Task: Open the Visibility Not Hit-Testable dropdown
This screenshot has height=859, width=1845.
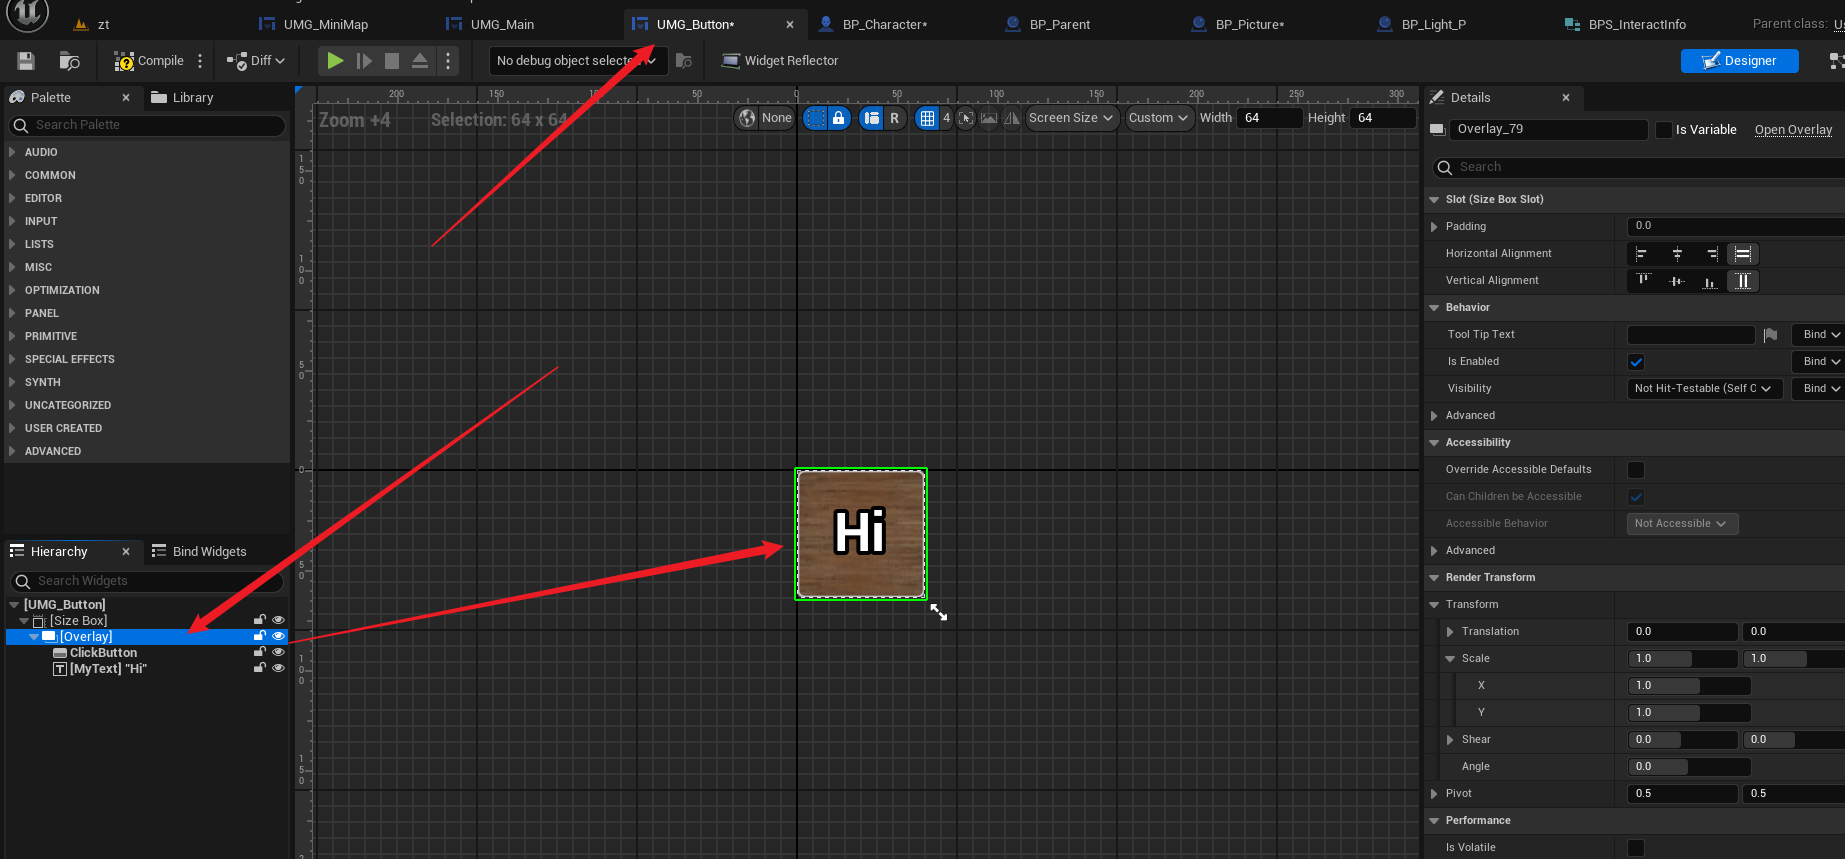Action: [x=1705, y=389]
